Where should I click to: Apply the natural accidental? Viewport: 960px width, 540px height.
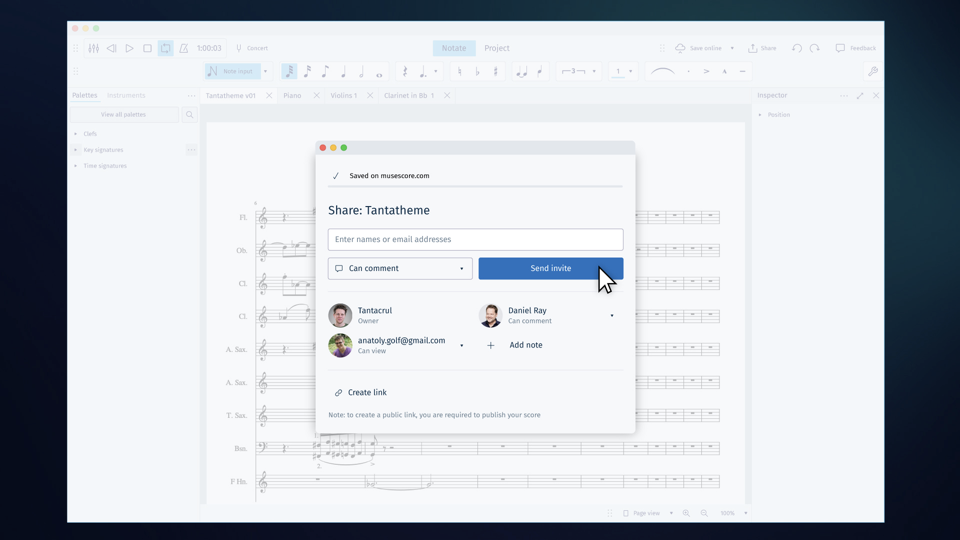(460, 72)
